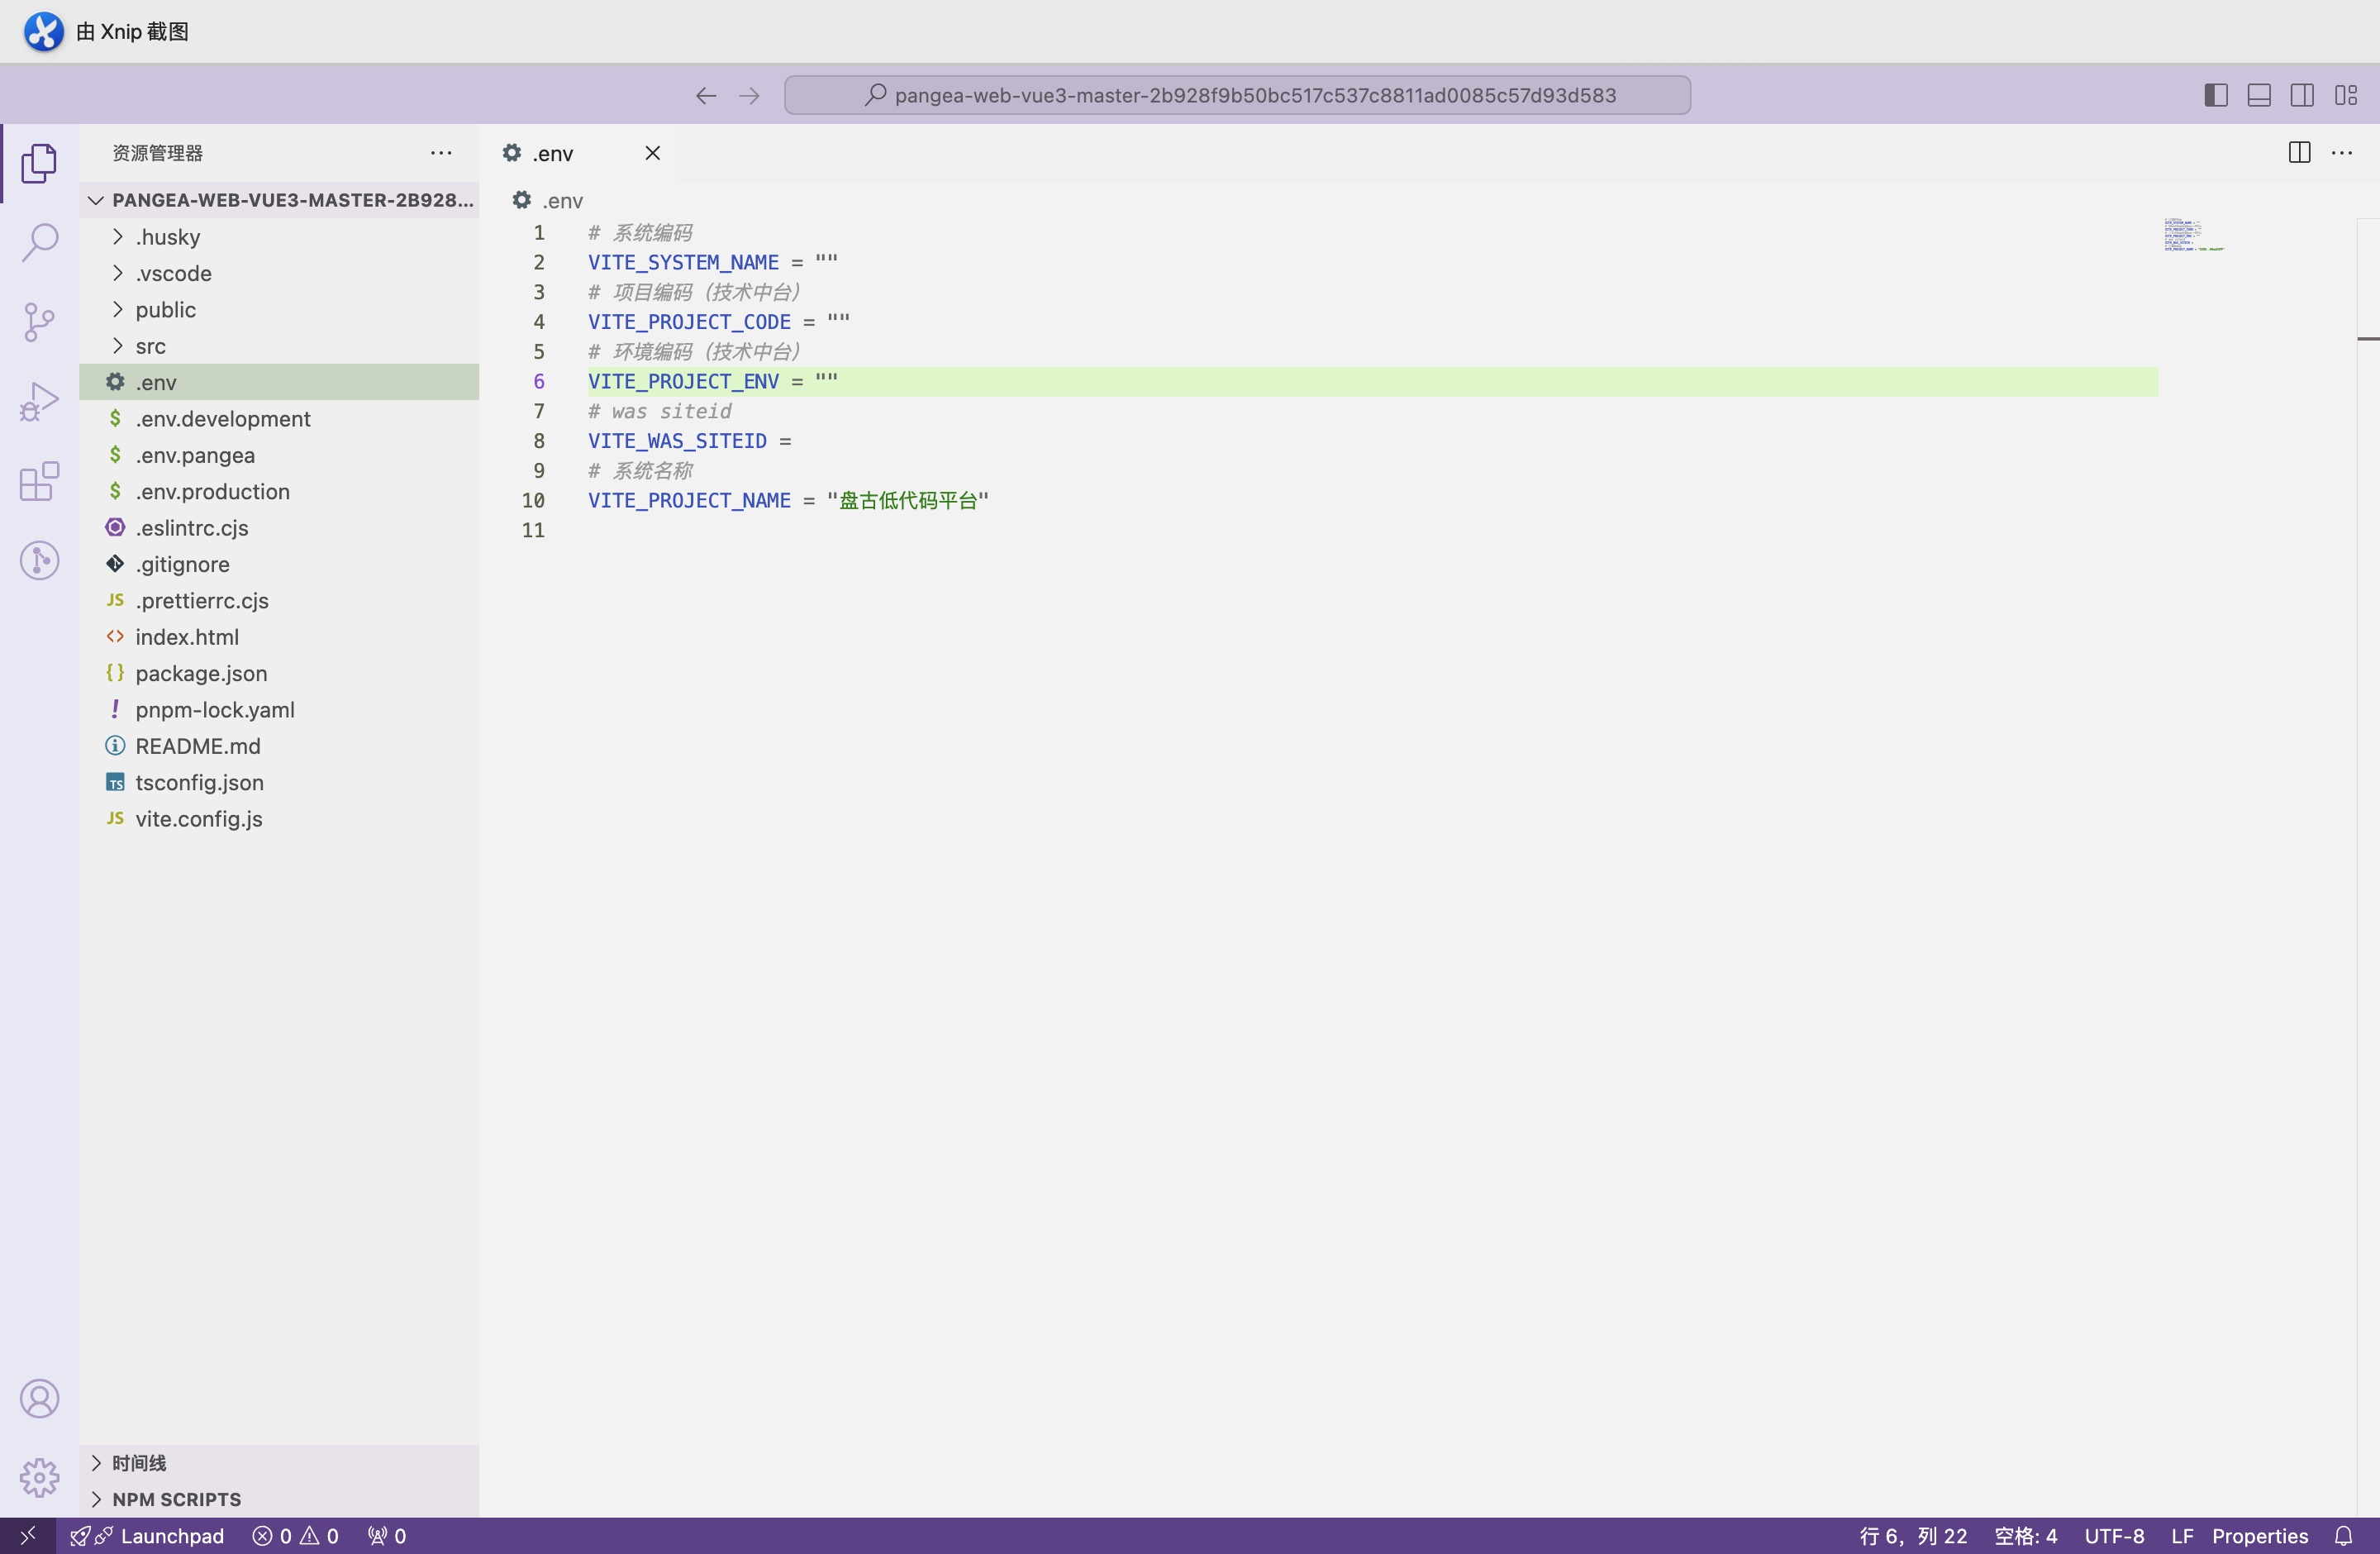
Task: Click line number 10 in gutter
Action: pyautogui.click(x=533, y=500)
